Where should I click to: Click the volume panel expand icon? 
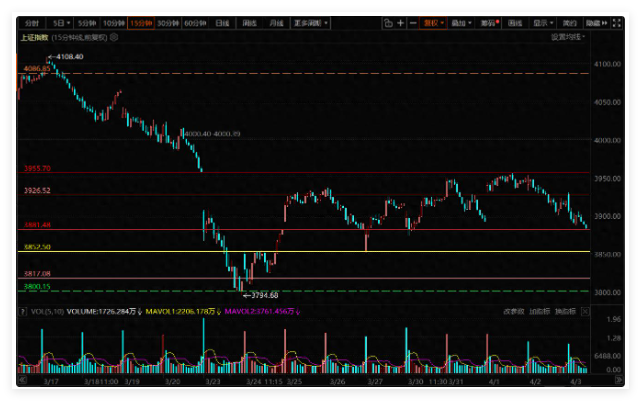585,311
